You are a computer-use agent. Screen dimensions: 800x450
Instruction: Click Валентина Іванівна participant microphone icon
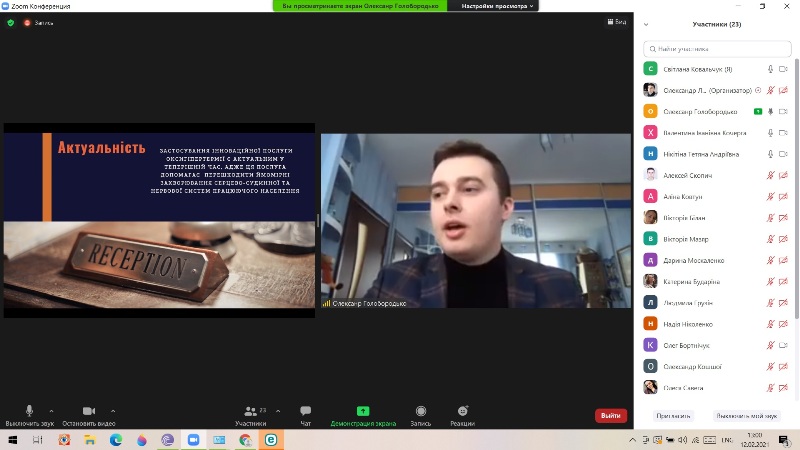[770, 133]
